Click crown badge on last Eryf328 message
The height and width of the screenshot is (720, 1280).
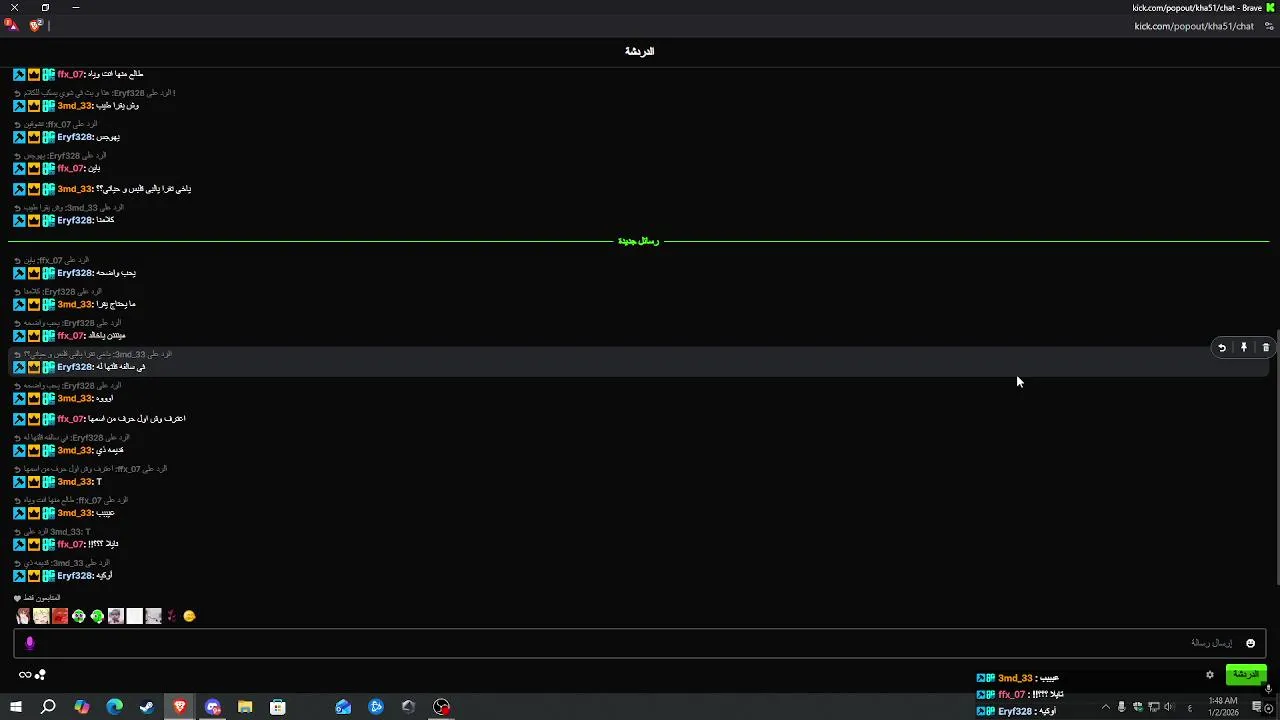34,576
